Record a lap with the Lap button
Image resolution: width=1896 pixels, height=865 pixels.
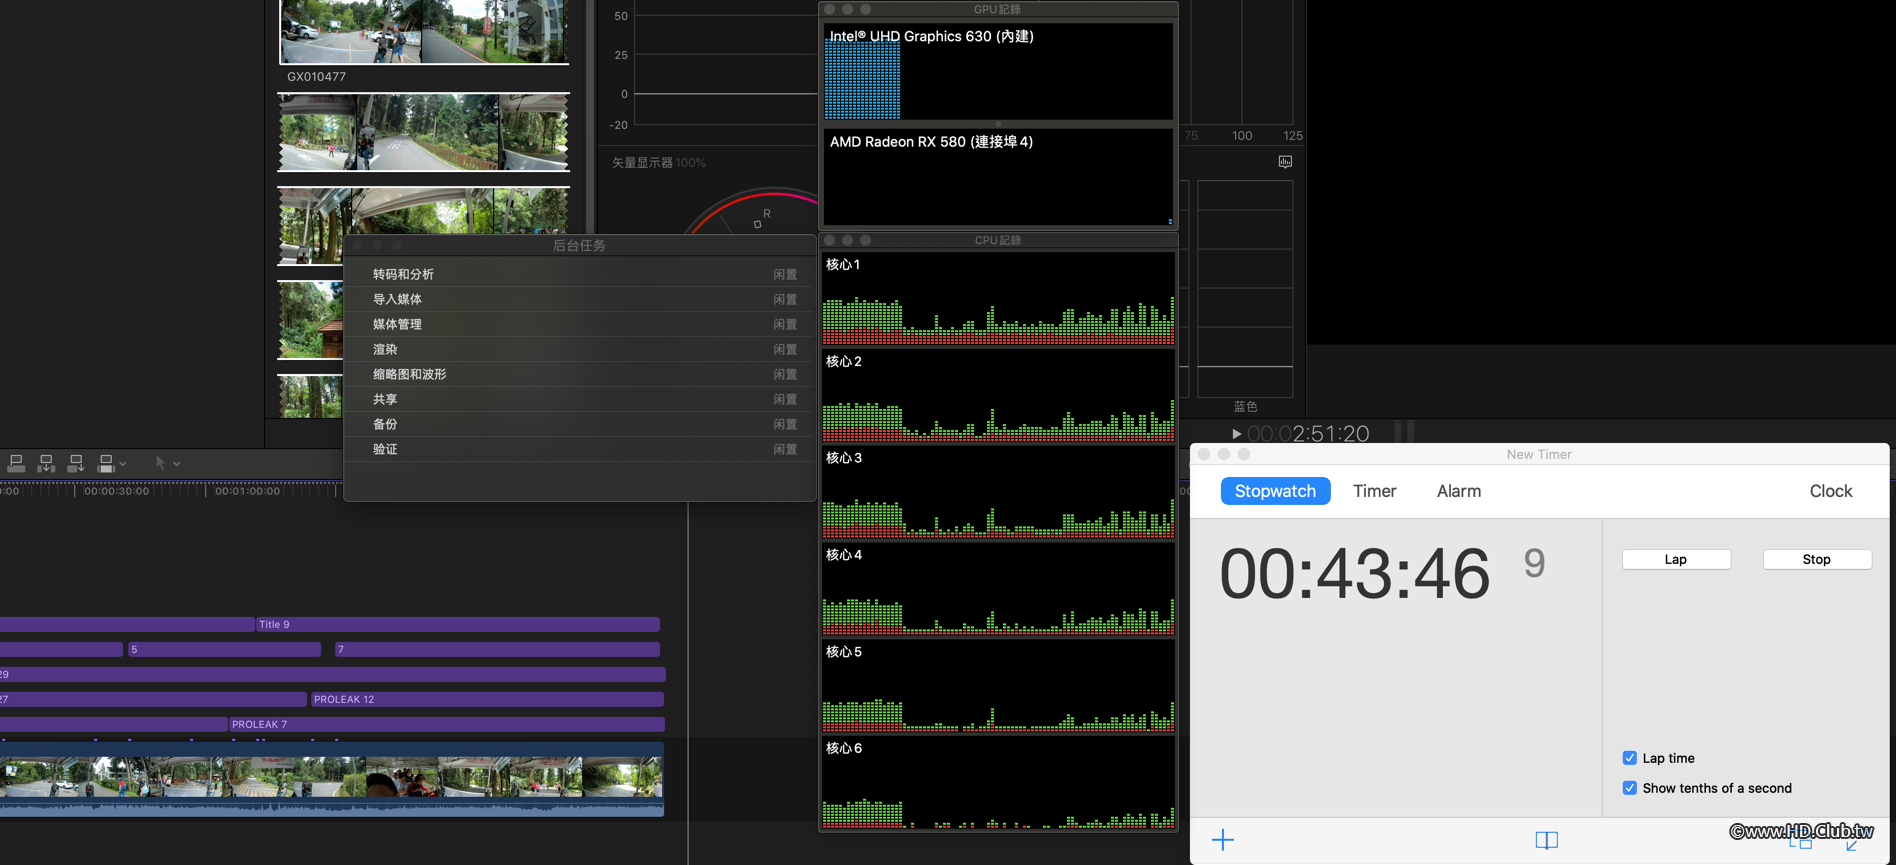click(1676, 559)
